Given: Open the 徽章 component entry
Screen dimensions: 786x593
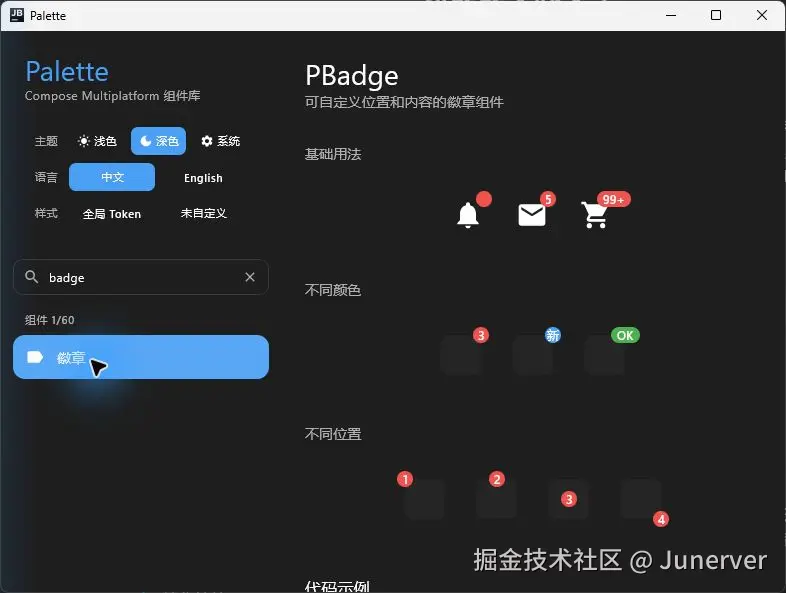Looking at the screenshot, I should point(141,357).
